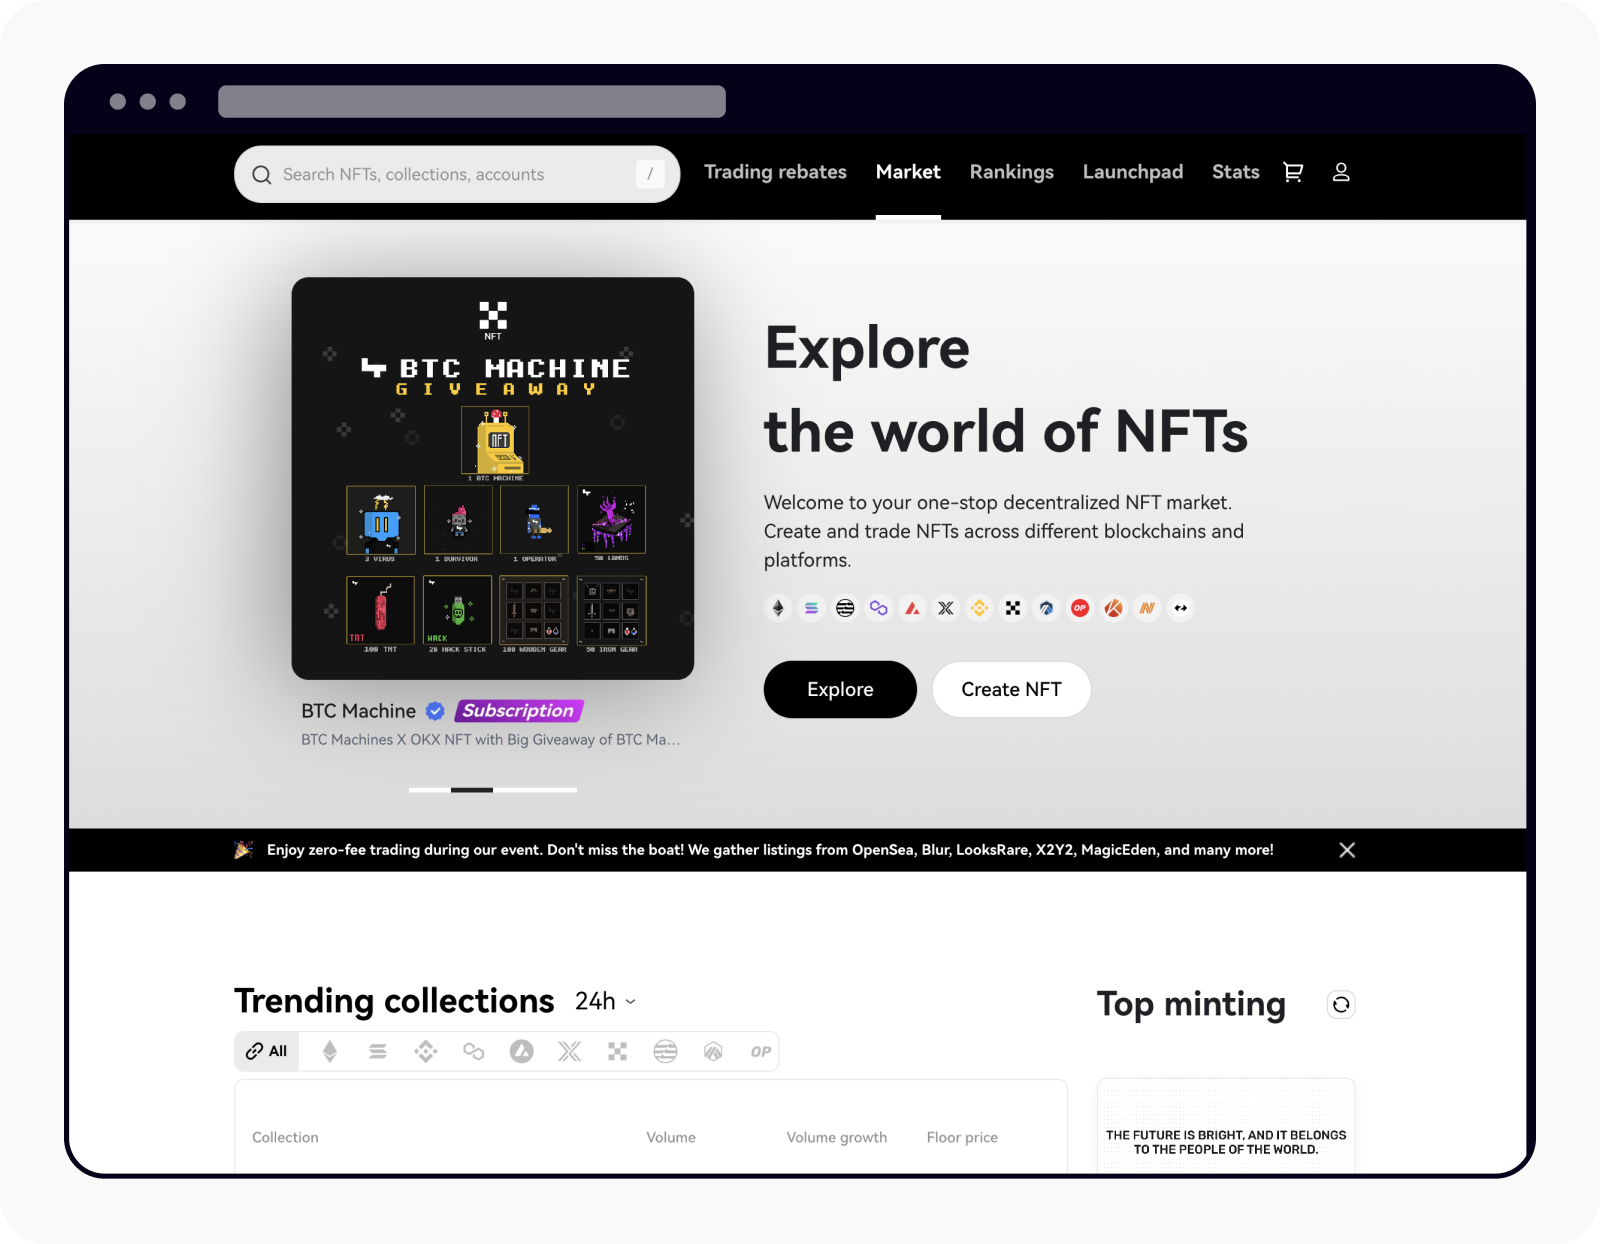Click the BNB Chain icon under the welcome text
This screenshot has height=1244, width=1600.
click(x=979, y=608)
